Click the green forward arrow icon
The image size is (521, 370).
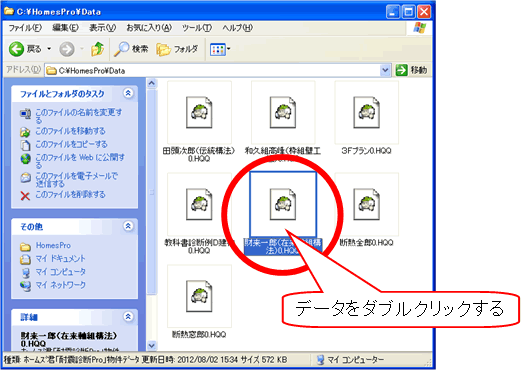(401, 70)
